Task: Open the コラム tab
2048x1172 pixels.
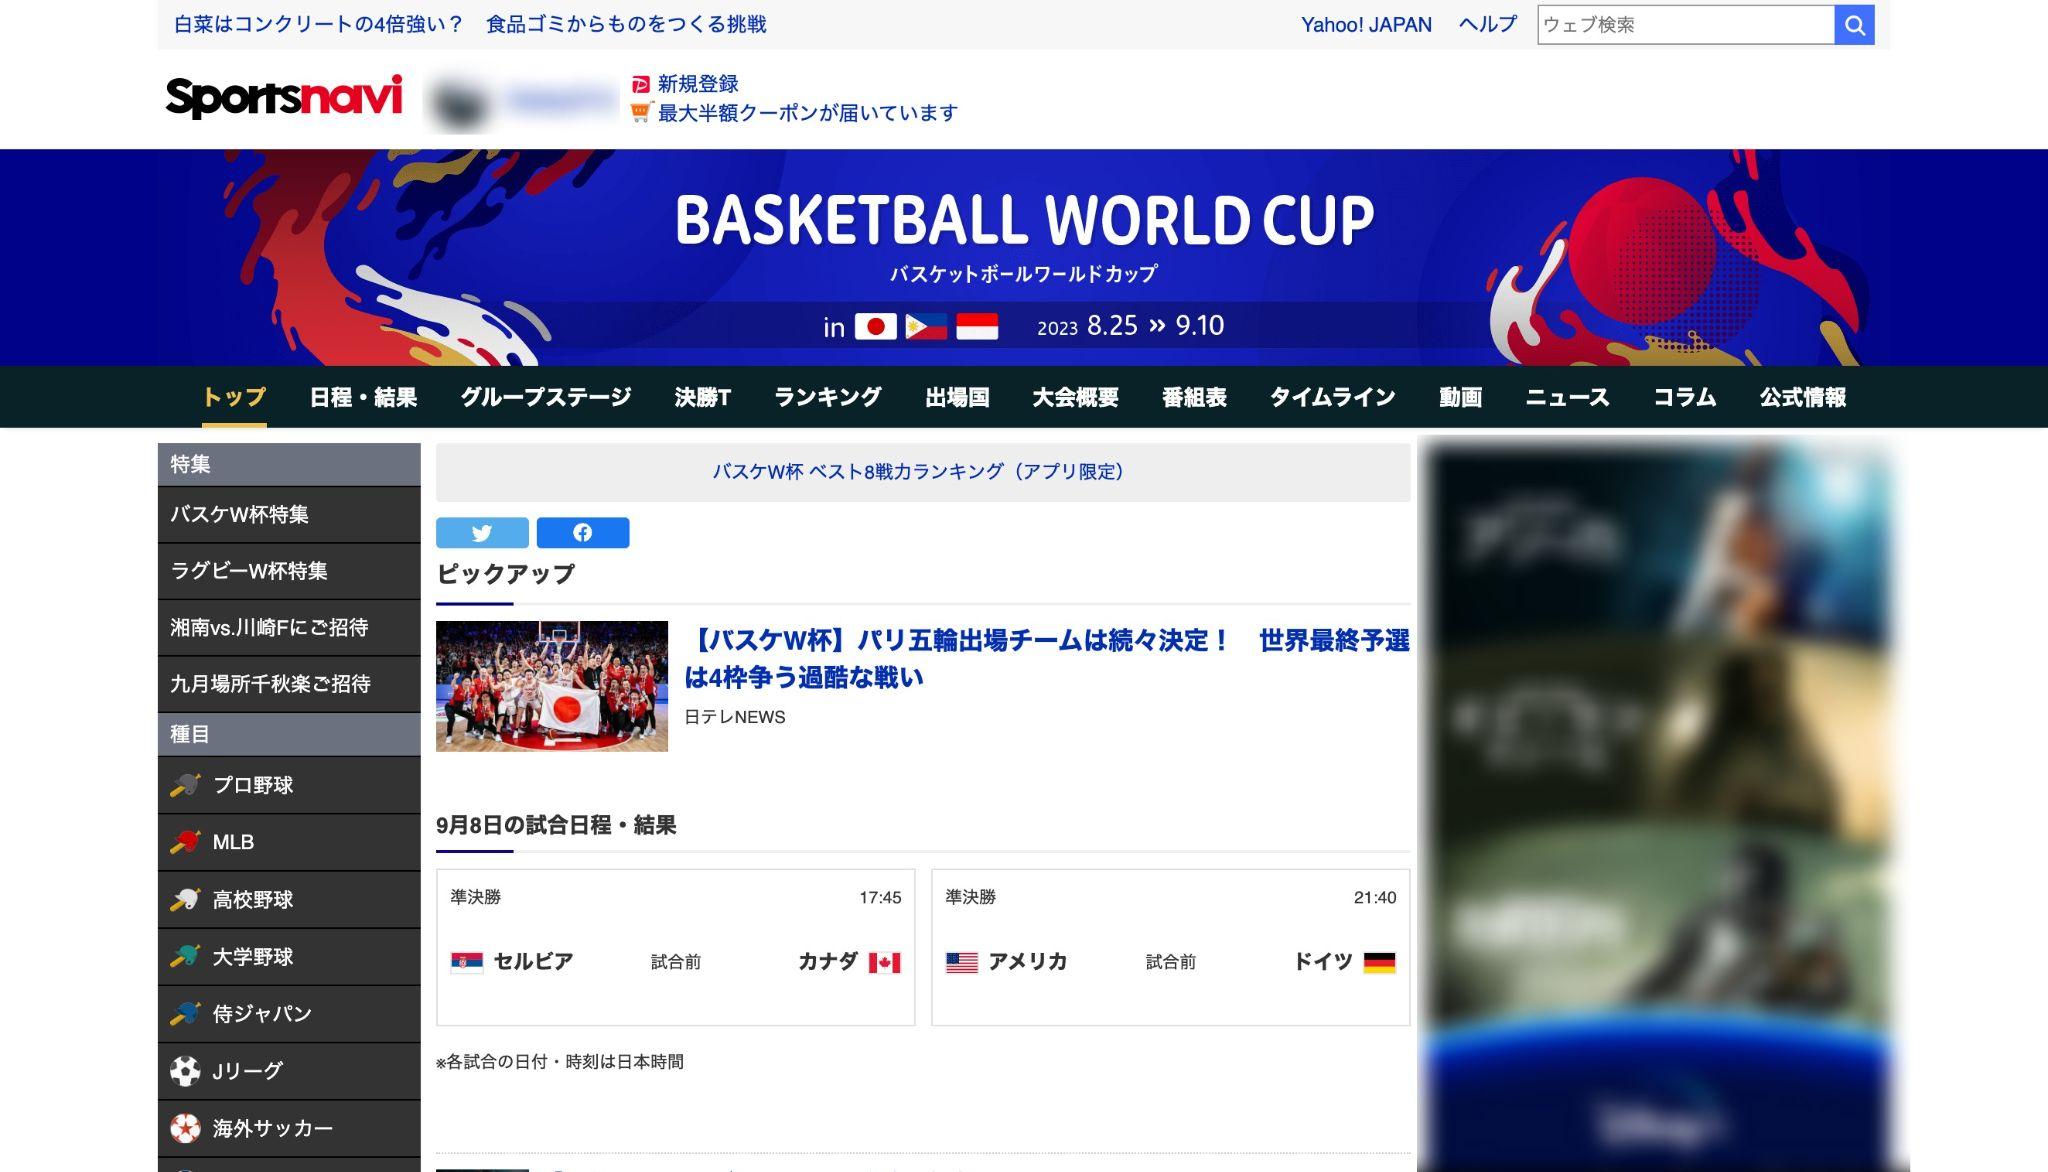Action: pos(1685,397)
